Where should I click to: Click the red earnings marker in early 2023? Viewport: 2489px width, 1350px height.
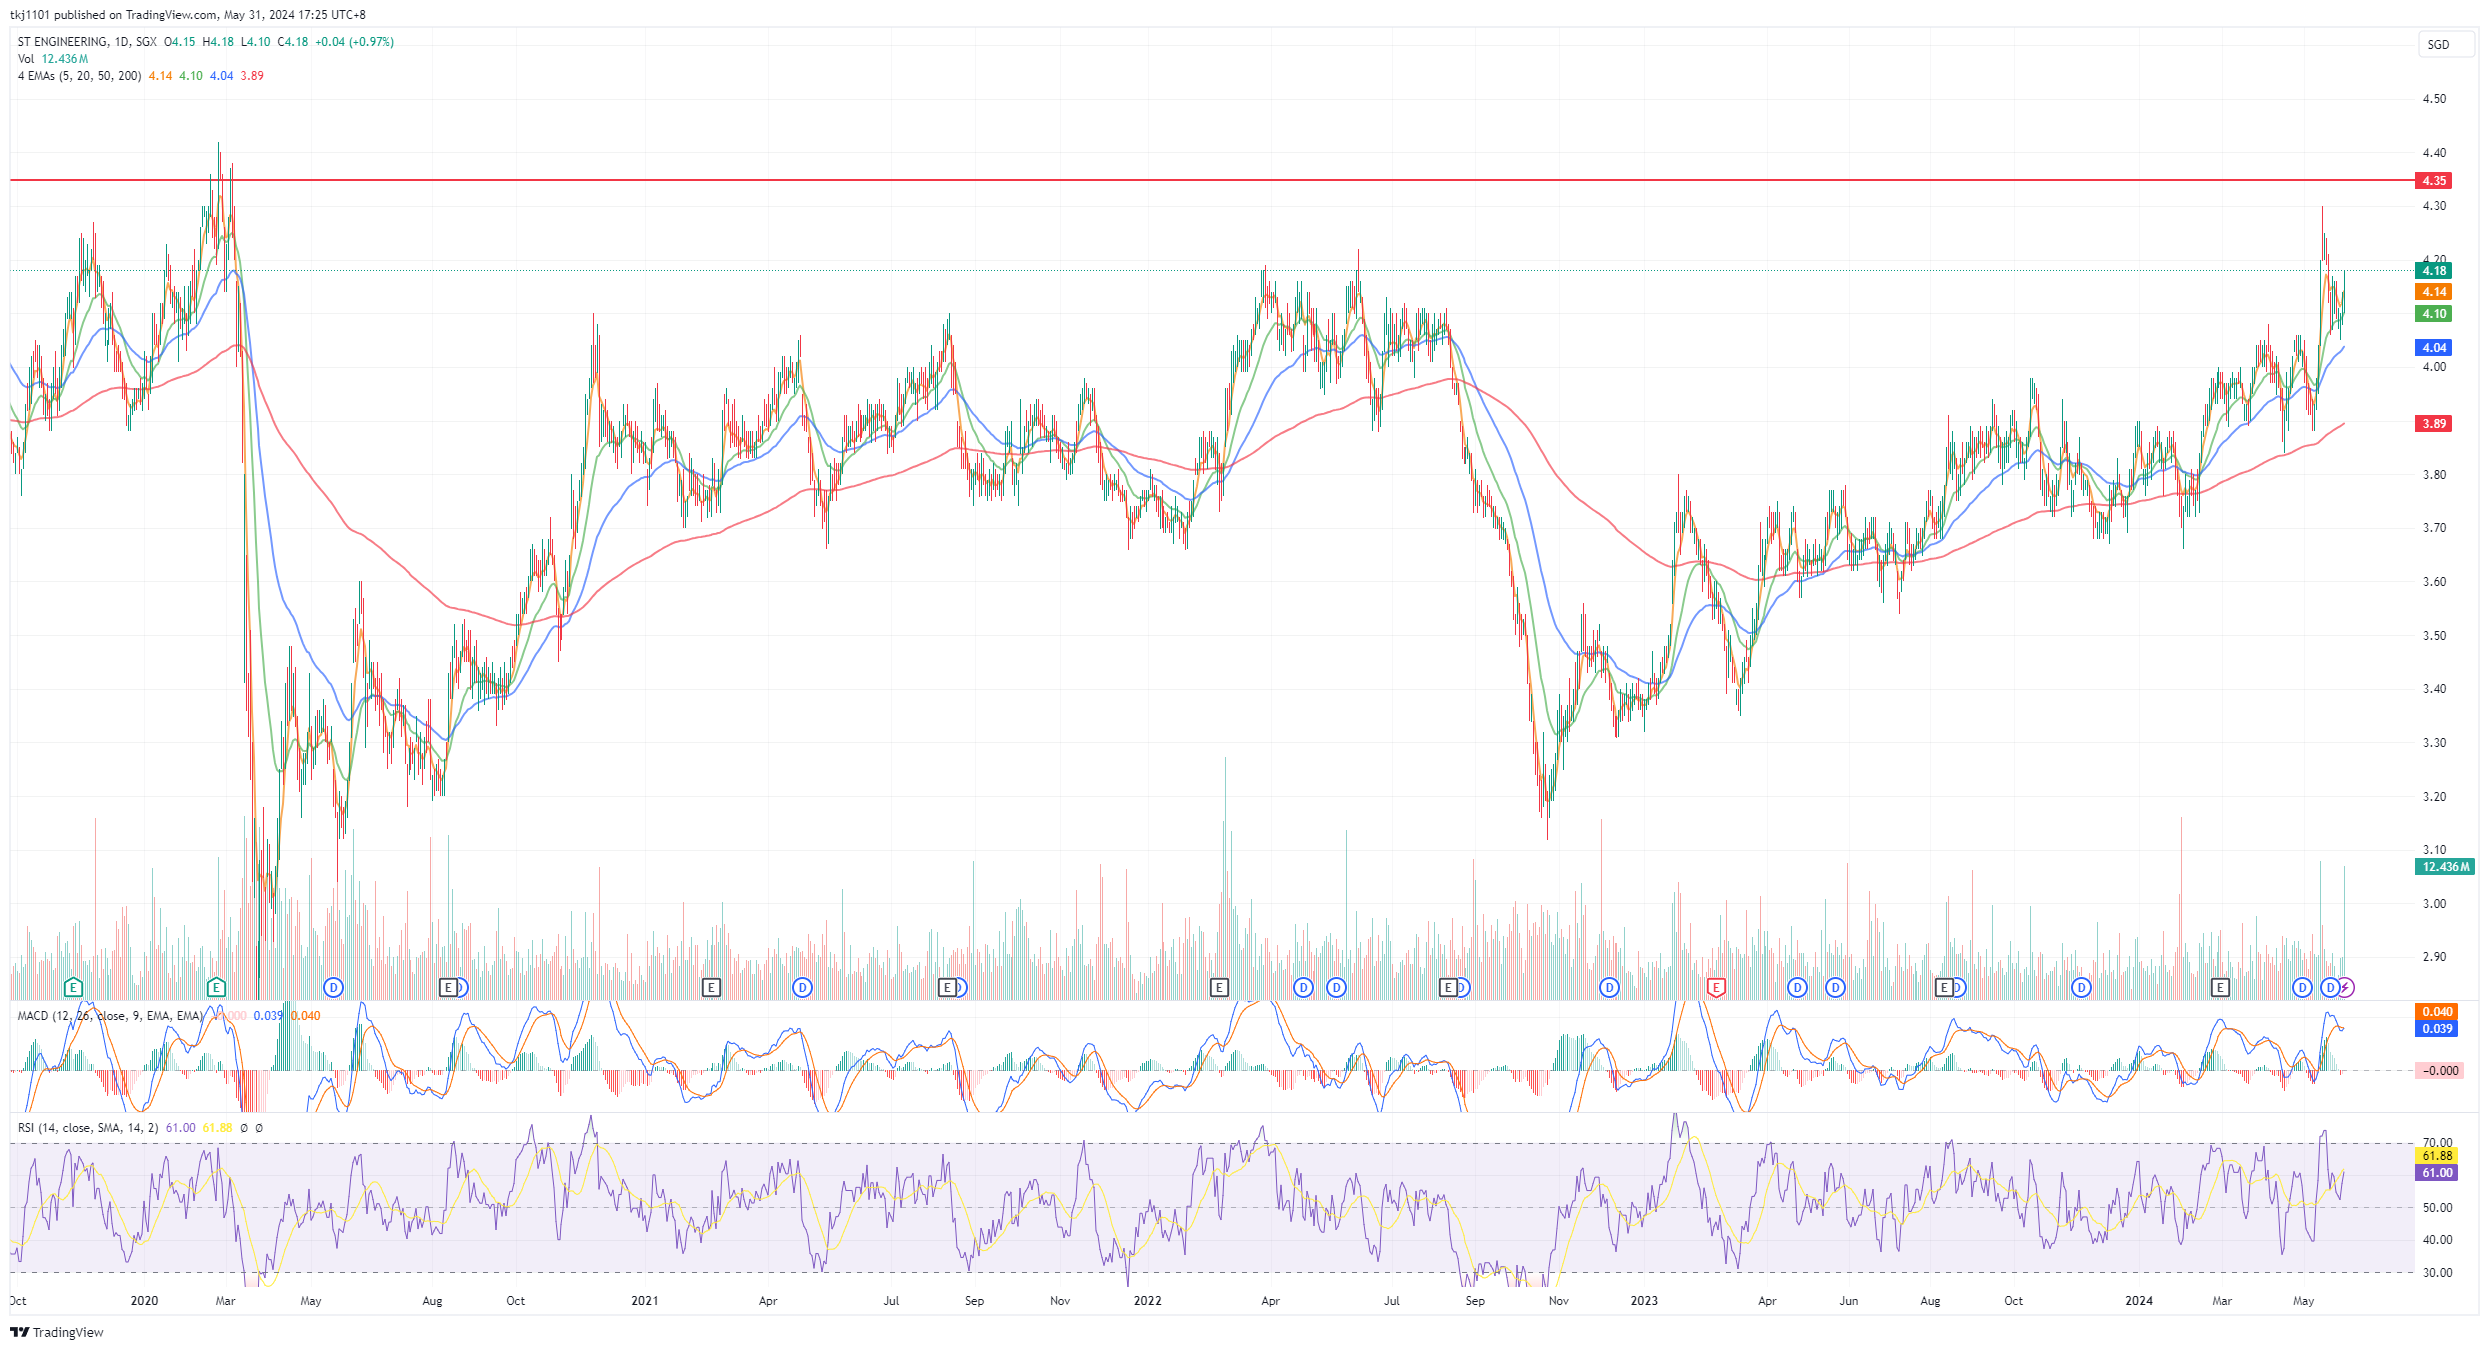coord(1716,988)
